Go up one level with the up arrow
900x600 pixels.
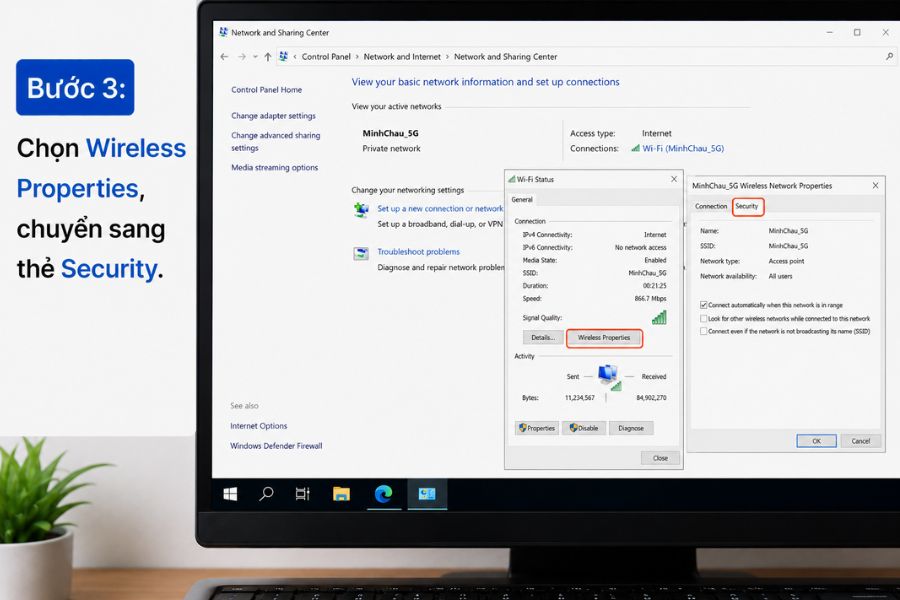coord(267,57)
